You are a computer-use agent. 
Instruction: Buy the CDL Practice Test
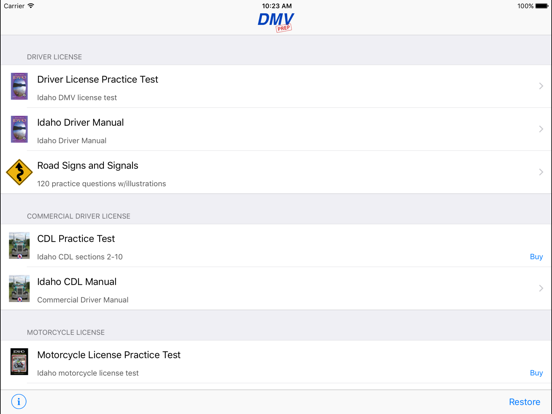tap(536, 257)
